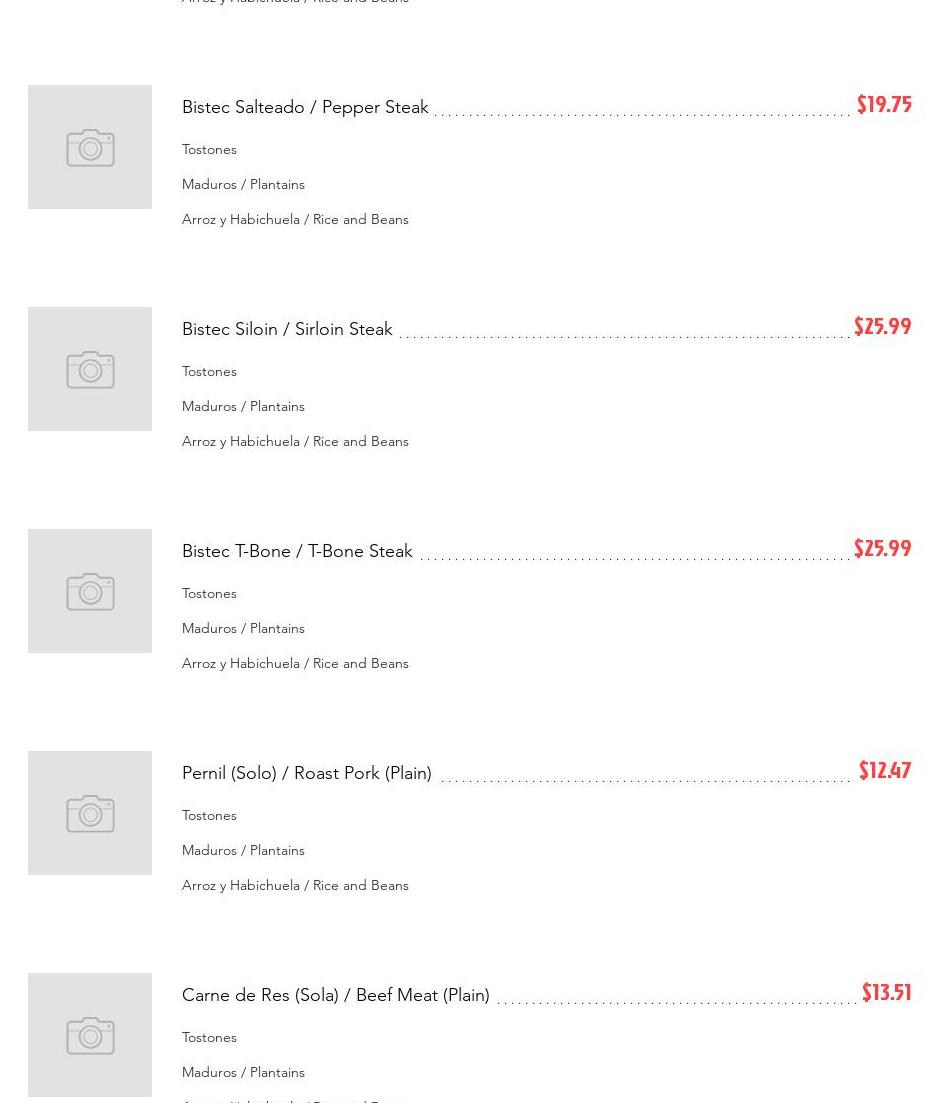Click the Carne de Res placeholder photo
945x1103 pixels.
90,1035
